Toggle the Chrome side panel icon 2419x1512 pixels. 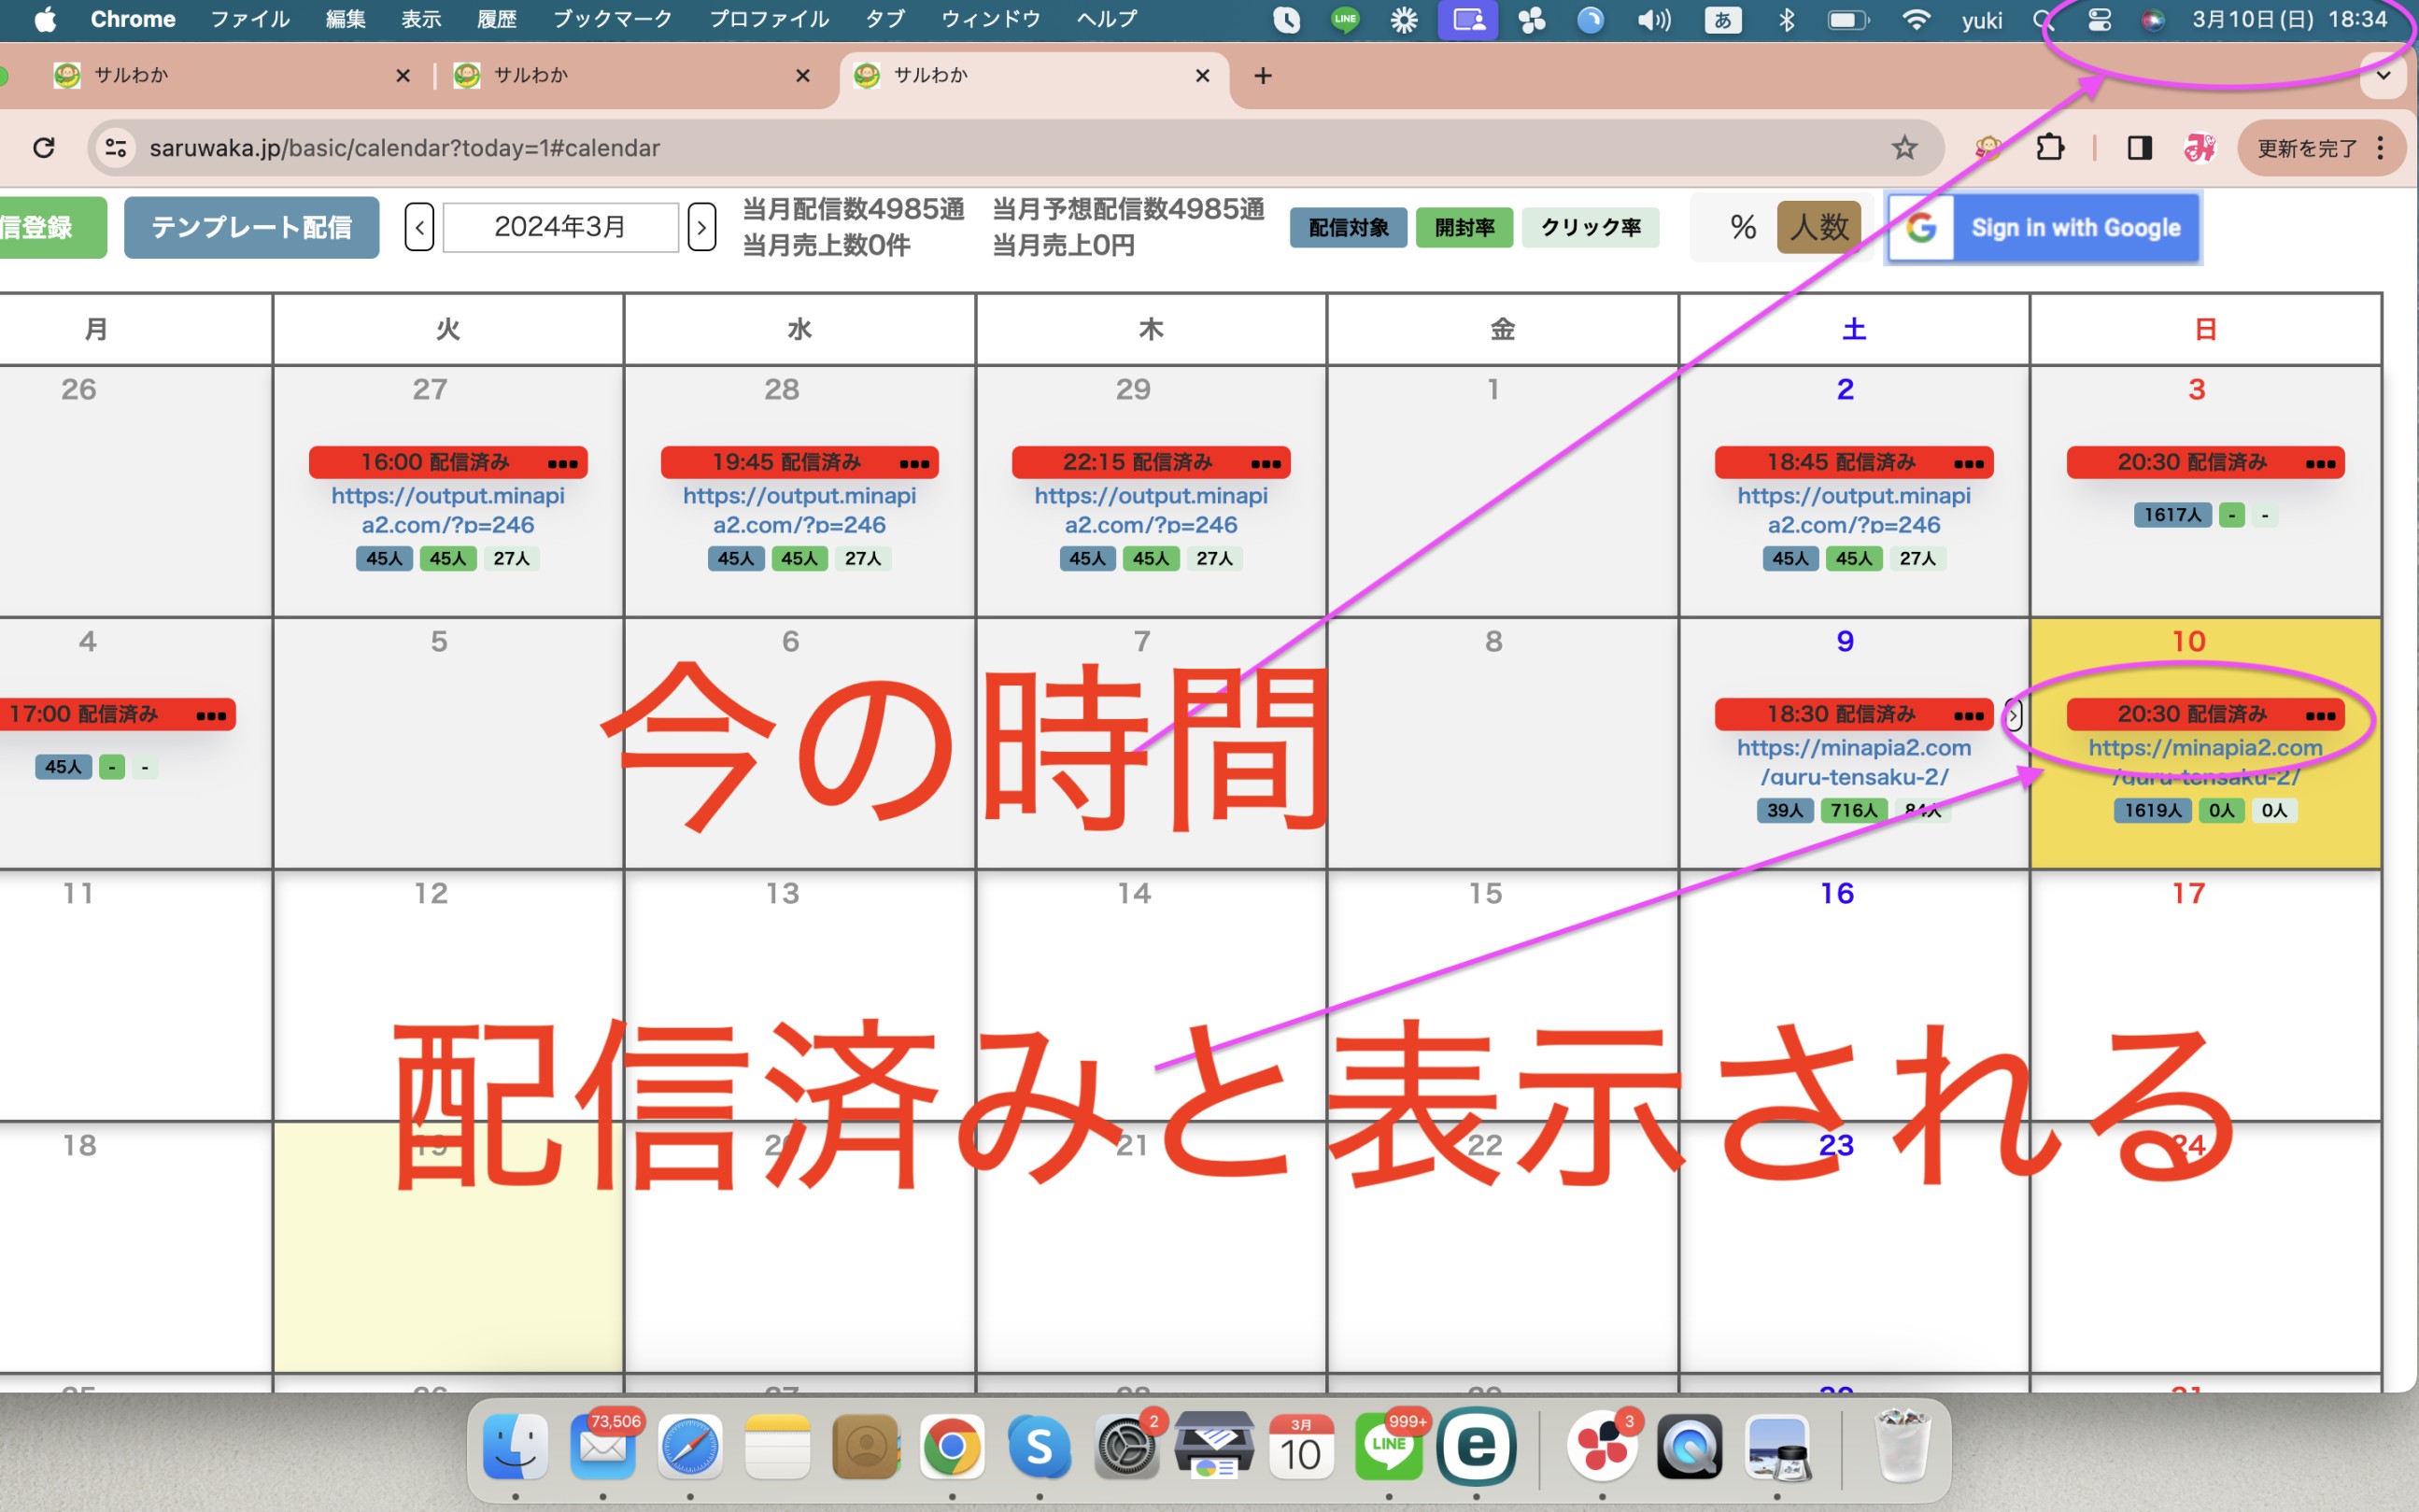click(2139, 148)
